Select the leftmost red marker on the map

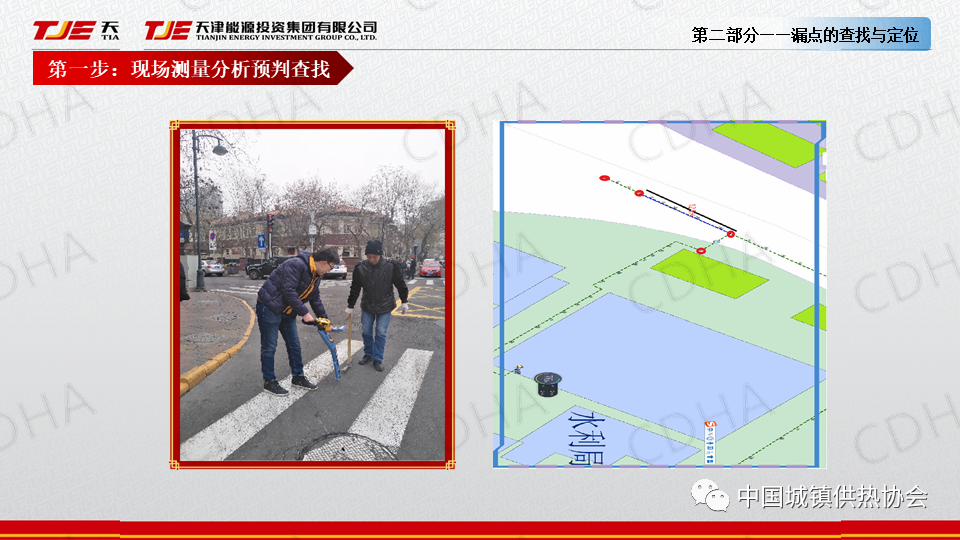click(x=604, y=178)
